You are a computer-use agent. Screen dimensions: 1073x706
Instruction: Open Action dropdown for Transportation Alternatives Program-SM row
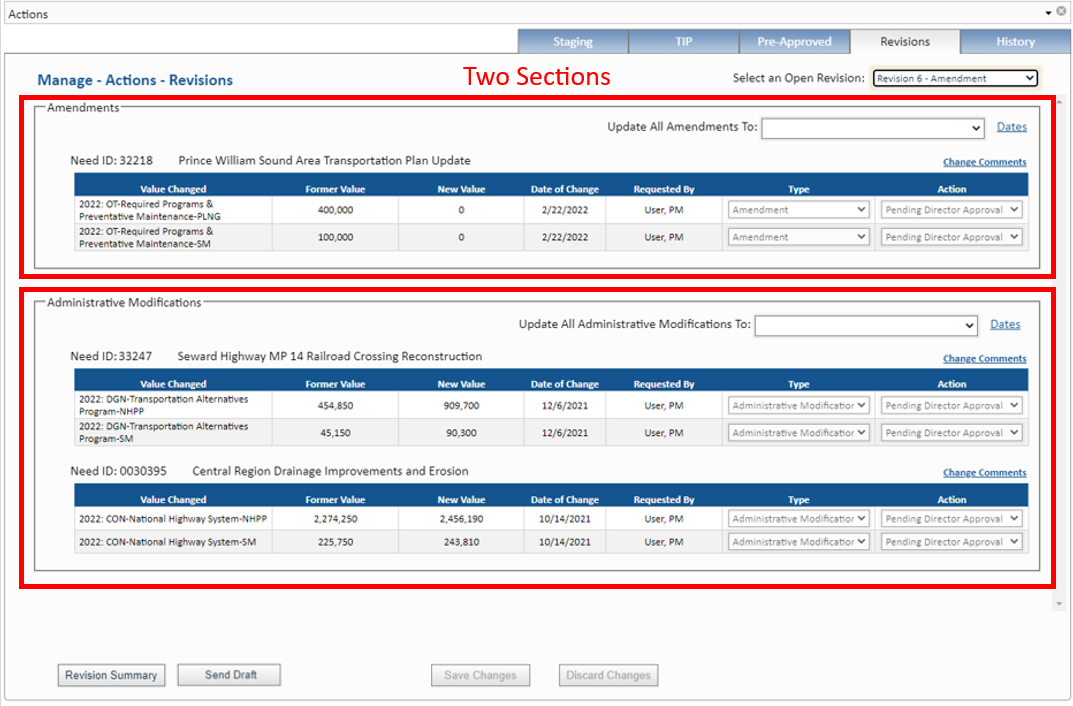point(951,433)
